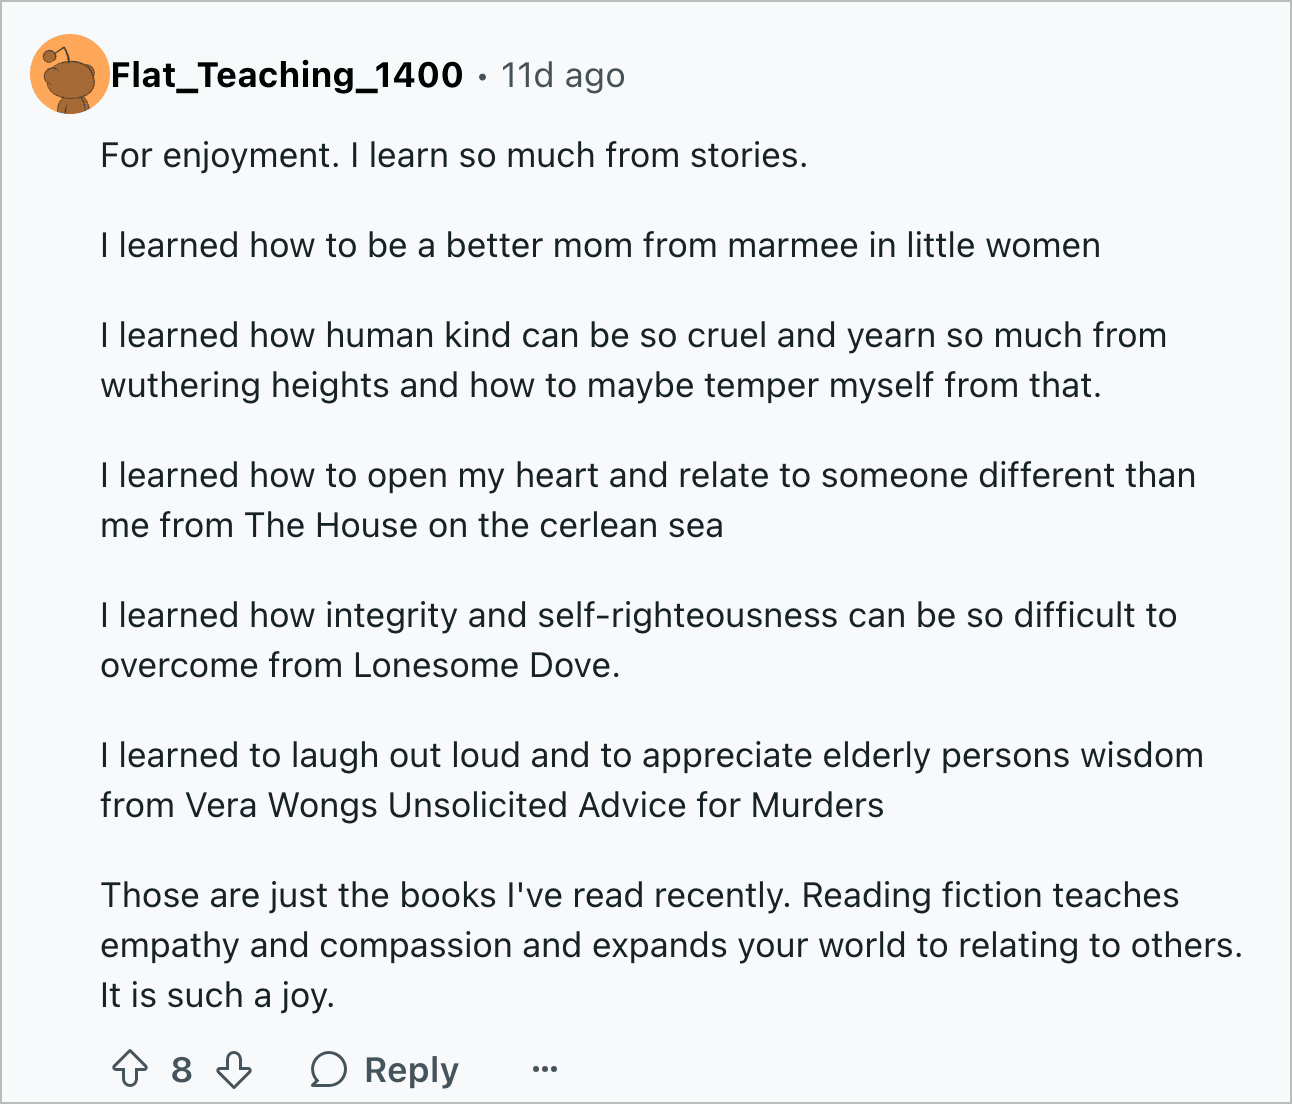Click the Reply button label
1292x1104 pixels.
point(411,1069)
